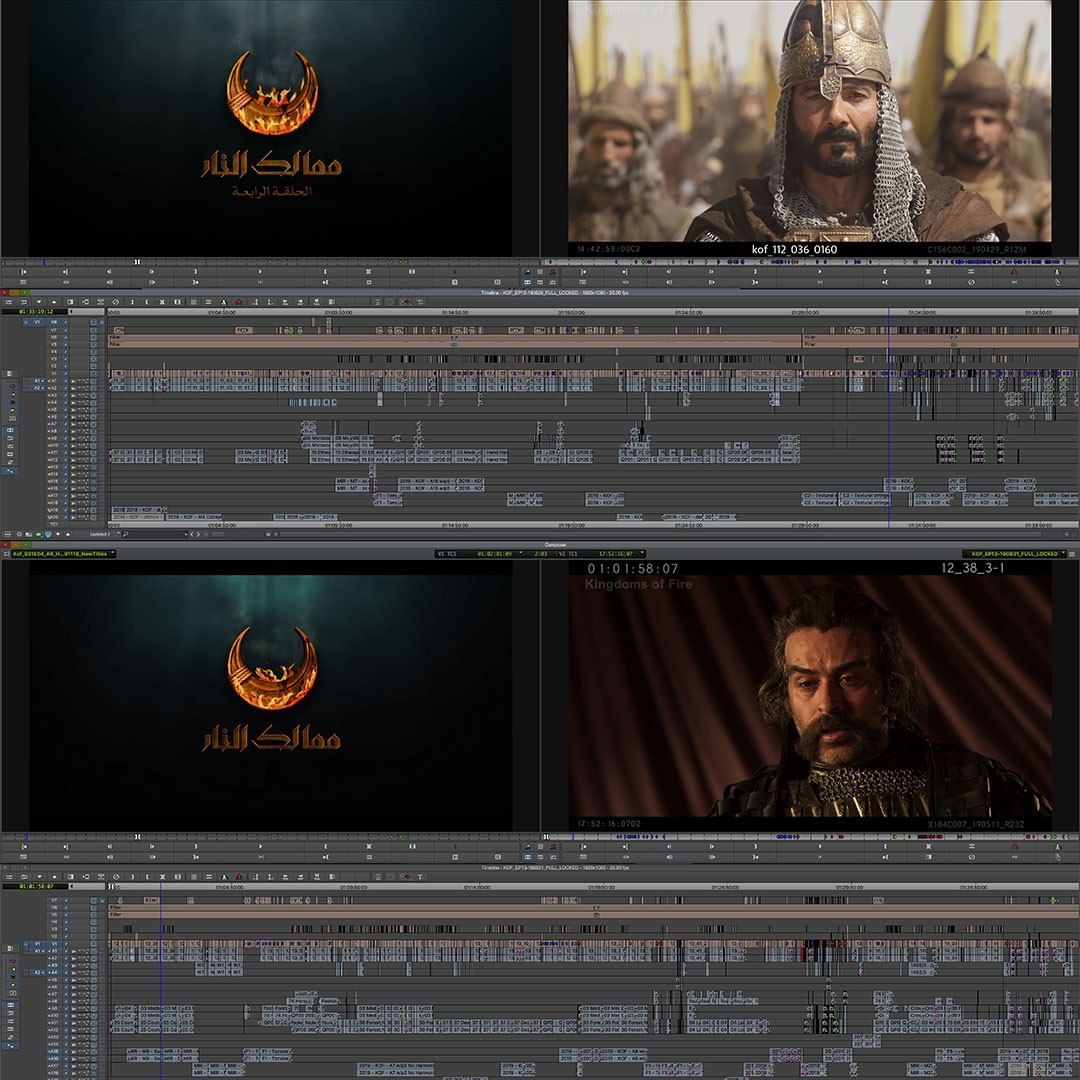Click Remove Effect in top timeline toolbar
The width and height of the screenshot is (1080, 1080).
(x=115, y=302)
